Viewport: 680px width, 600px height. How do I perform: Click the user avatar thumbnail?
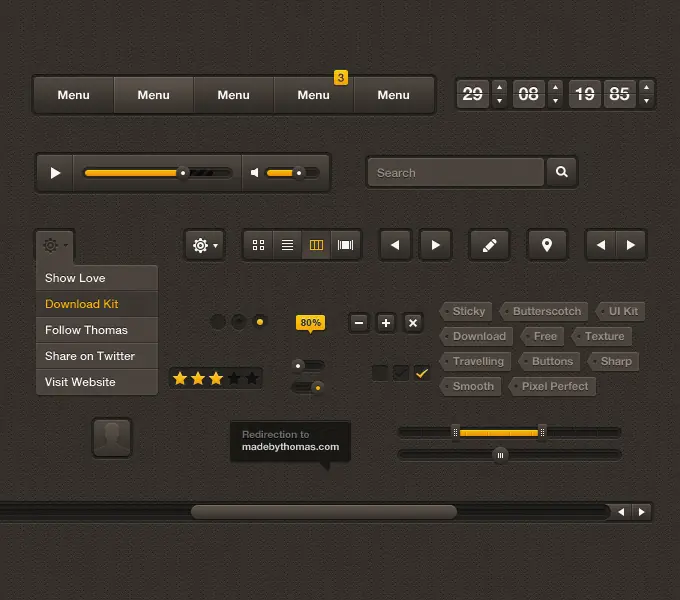[112, 438]
